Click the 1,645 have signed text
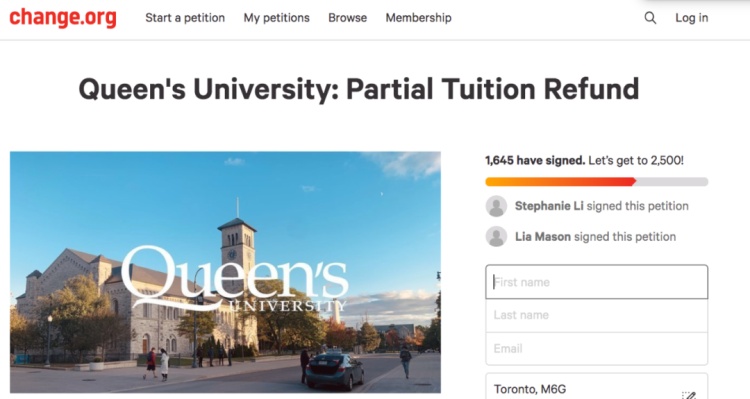 click(x=535, y=160)
